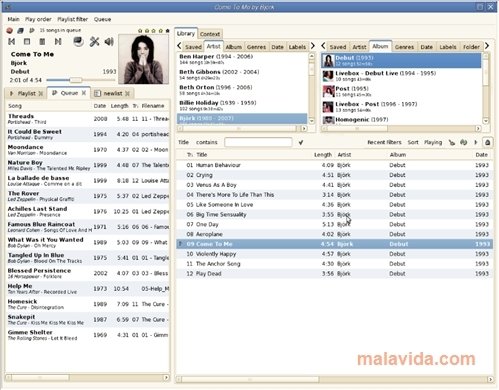Viewport: 499px width, 390px height.
Task: Open the Sort options
Action: point(413,142)
